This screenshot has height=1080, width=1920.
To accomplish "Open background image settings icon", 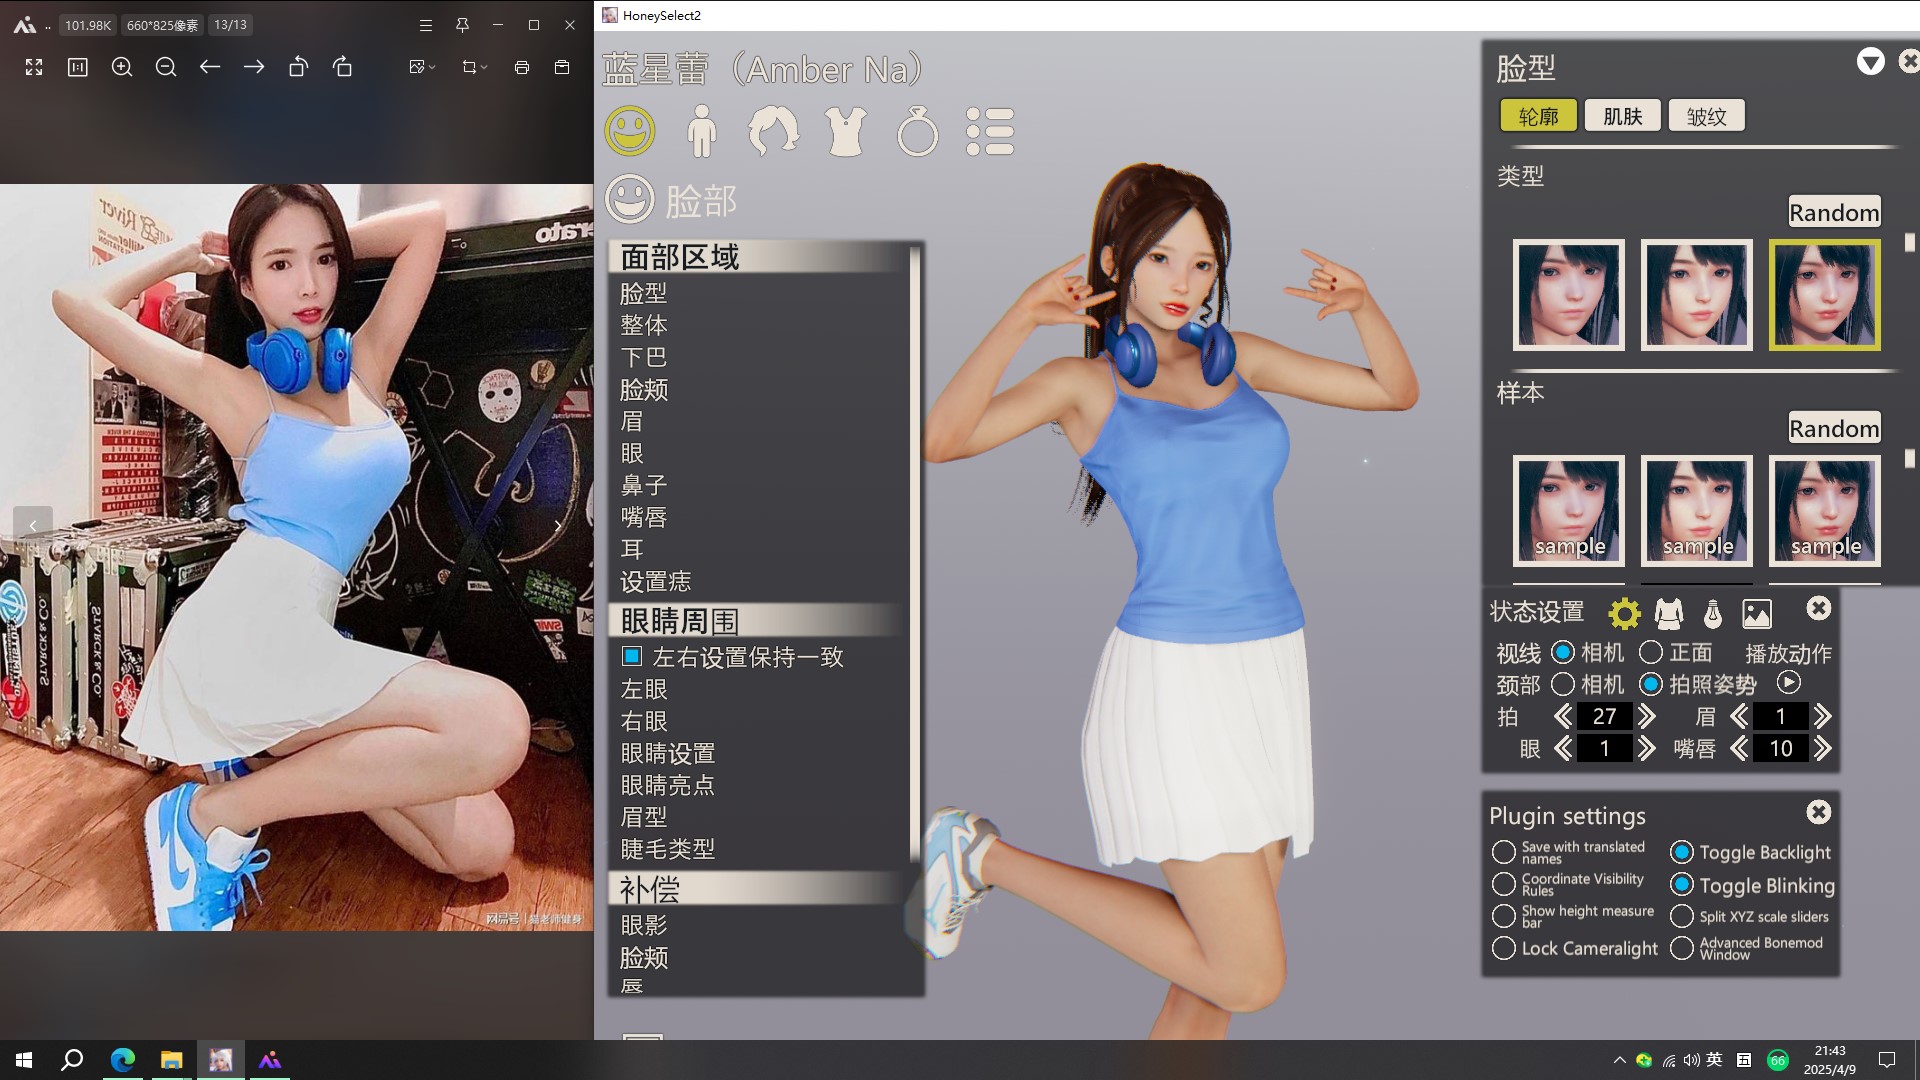I will click(1757, 613).
